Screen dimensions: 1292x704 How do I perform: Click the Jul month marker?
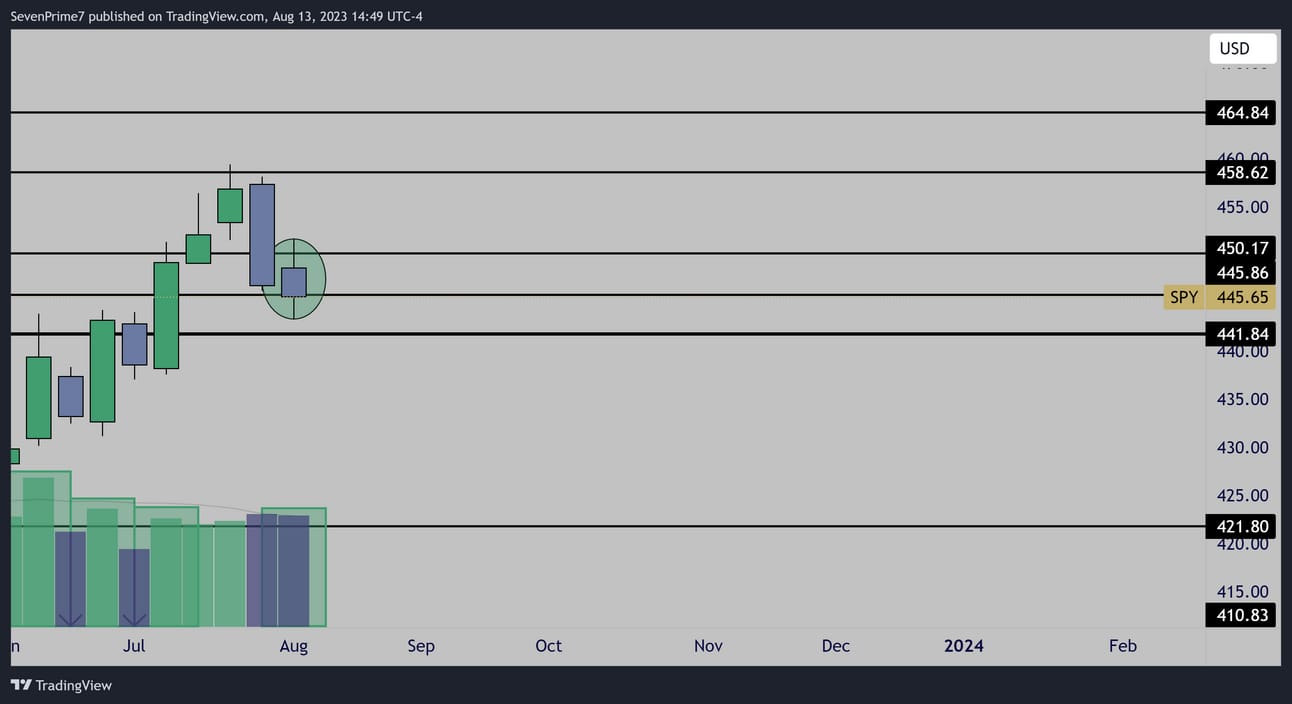[134, 646]
